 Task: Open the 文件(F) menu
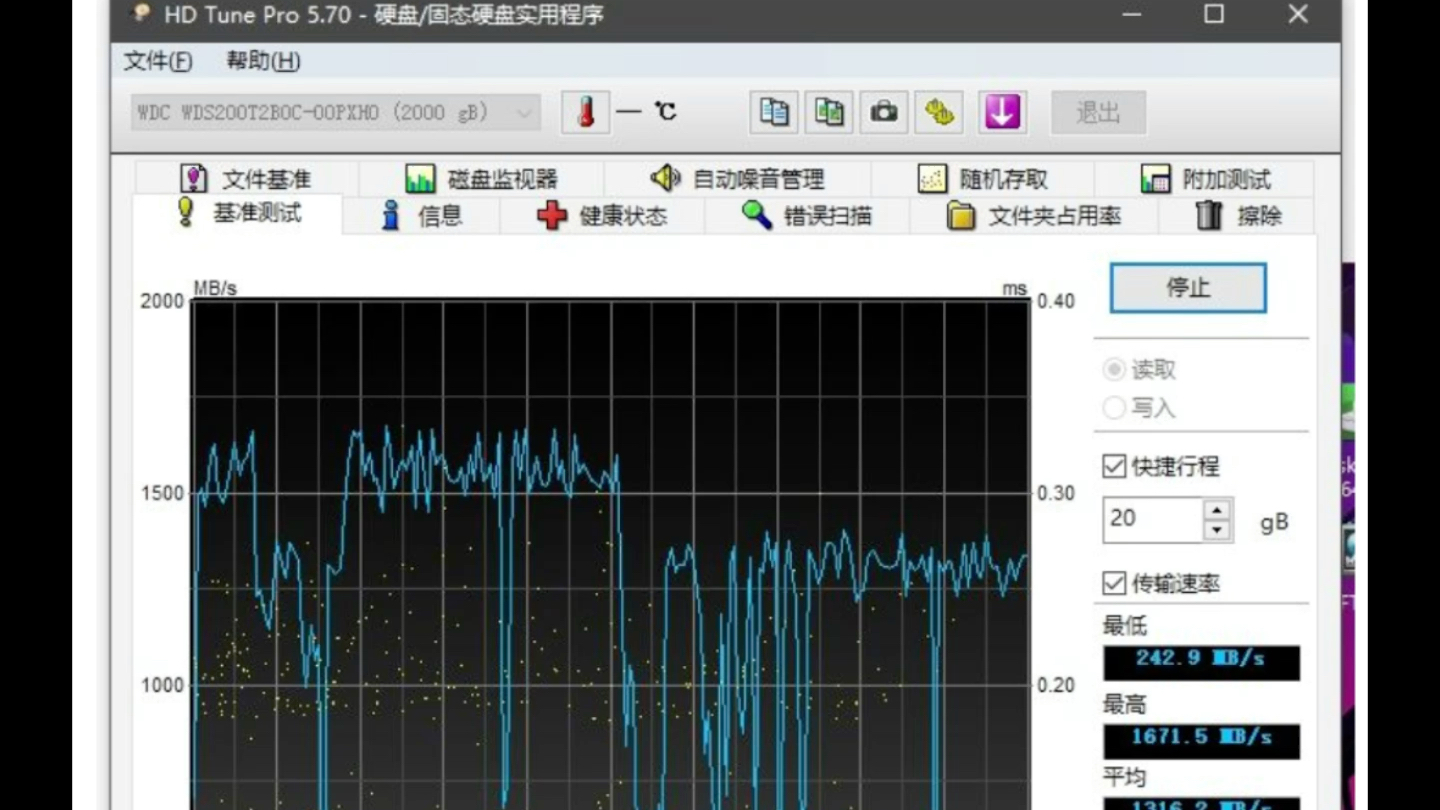[158, 61]
